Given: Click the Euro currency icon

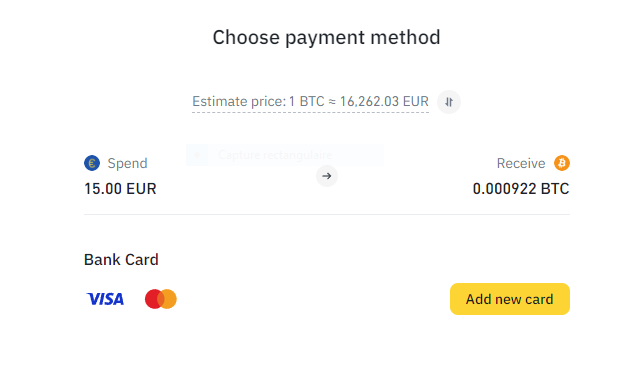Looking at the screenshot, I should [x=92, y=163].
